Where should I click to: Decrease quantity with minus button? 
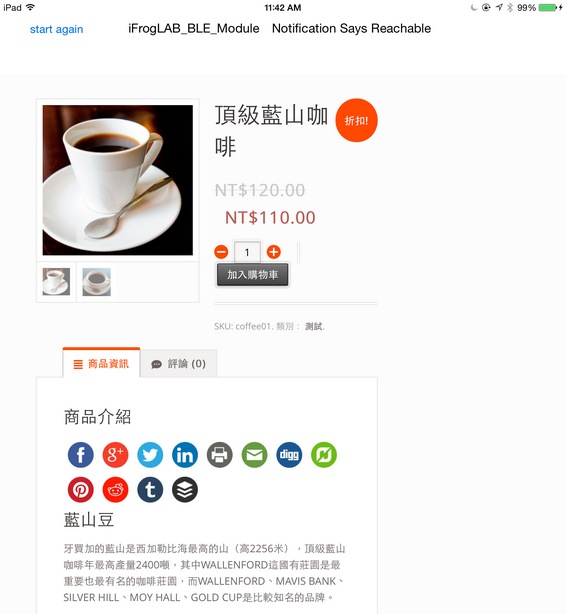(221, 252)
